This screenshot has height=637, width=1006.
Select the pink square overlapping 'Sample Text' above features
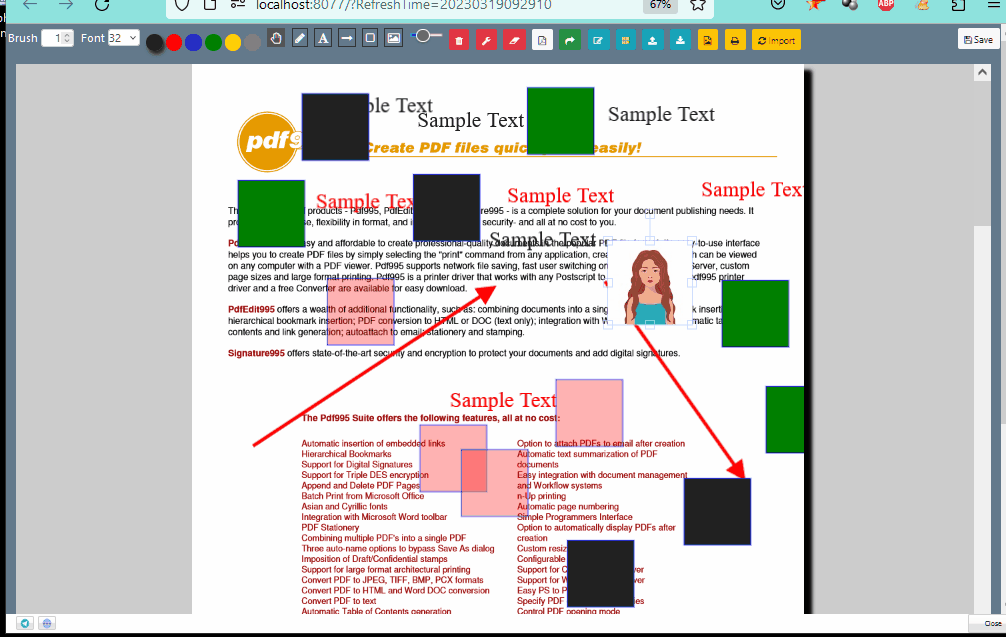pyautogui.click(x=589, y=413)
